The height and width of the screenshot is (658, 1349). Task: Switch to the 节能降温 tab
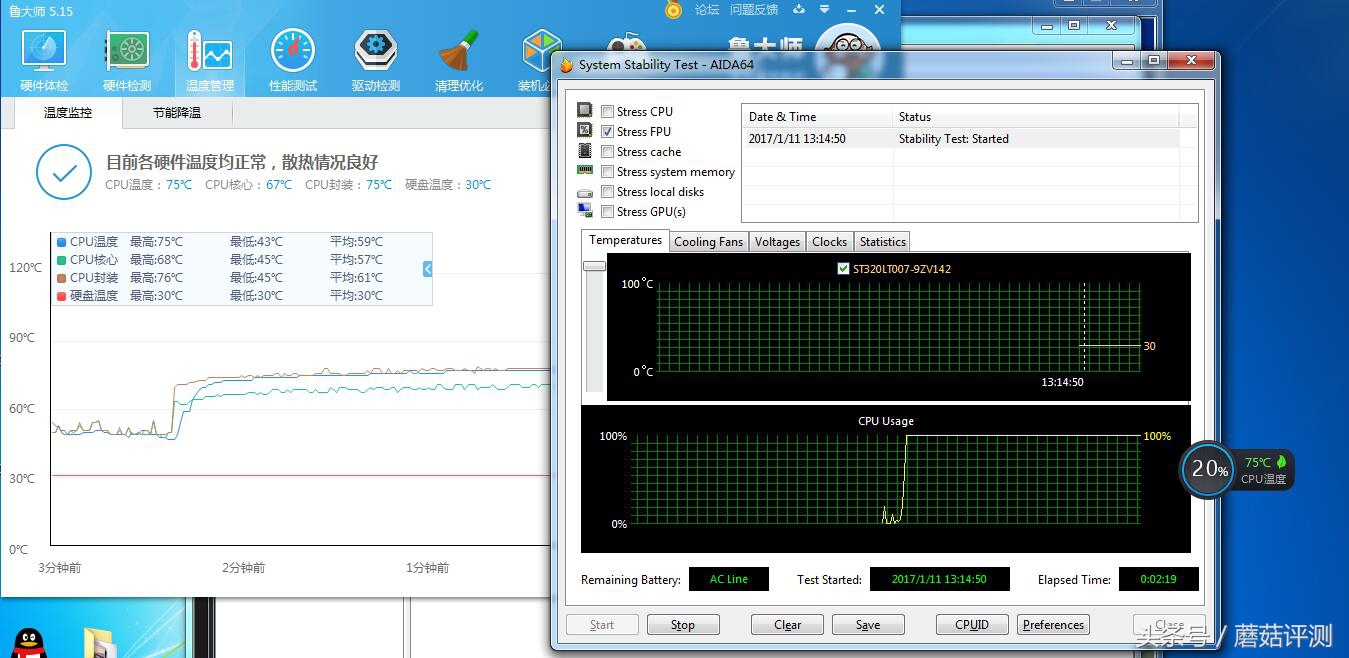pos(177,113)
